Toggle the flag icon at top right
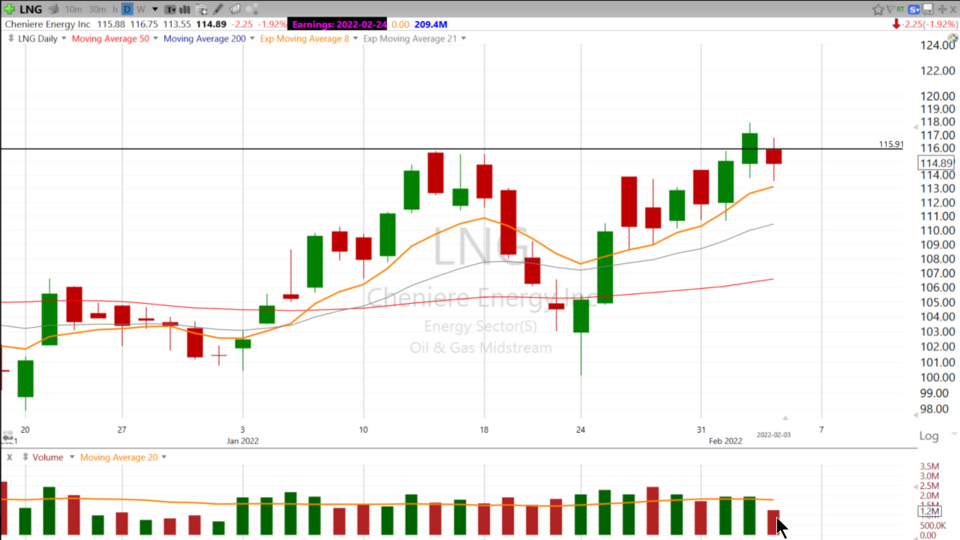 click(x=890, y=9)
